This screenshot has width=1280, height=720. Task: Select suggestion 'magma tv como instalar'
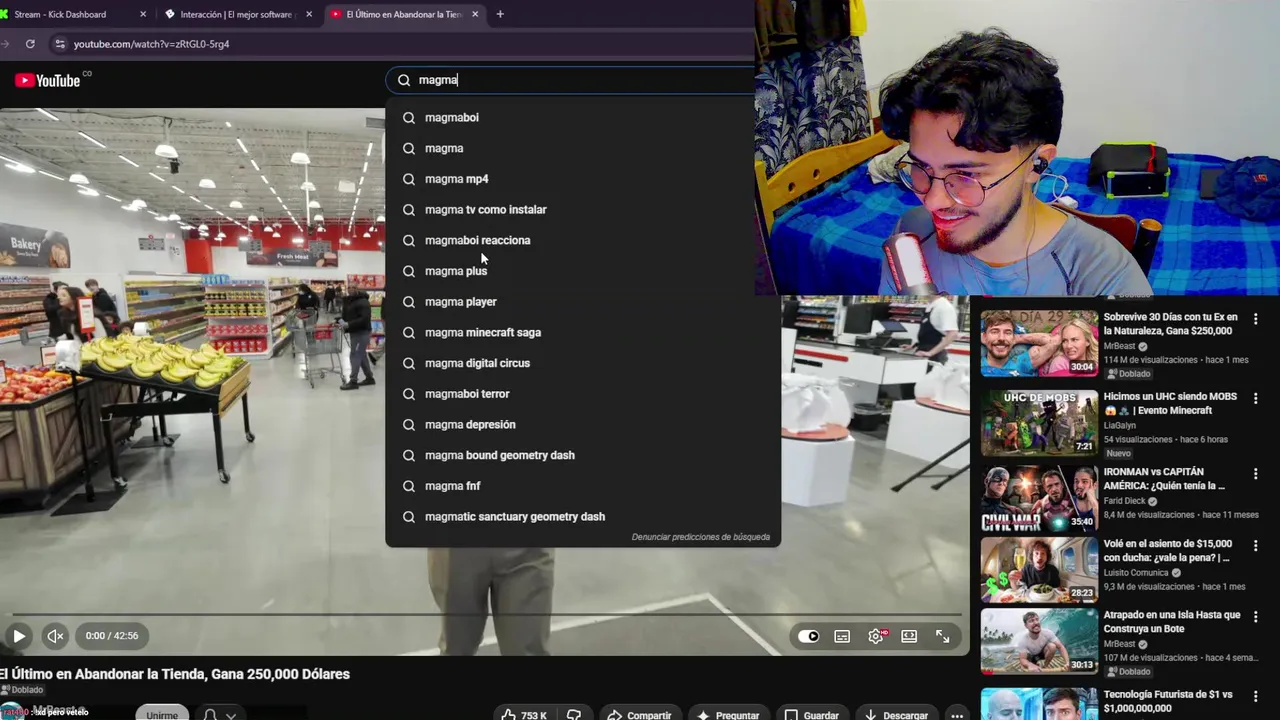tap(583, 210)
